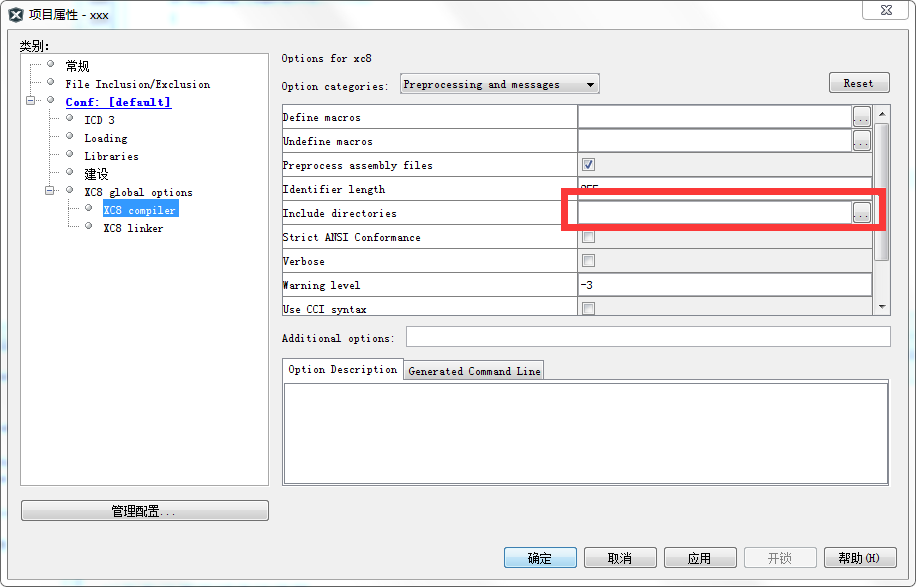Click options list scrollbar up arrow
The height and width of the screenshot is (587, 916).
882,113
